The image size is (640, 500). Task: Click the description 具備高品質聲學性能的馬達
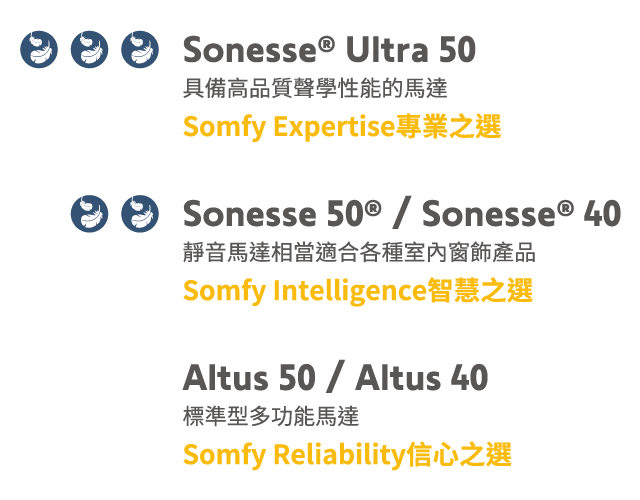point(315,88)
